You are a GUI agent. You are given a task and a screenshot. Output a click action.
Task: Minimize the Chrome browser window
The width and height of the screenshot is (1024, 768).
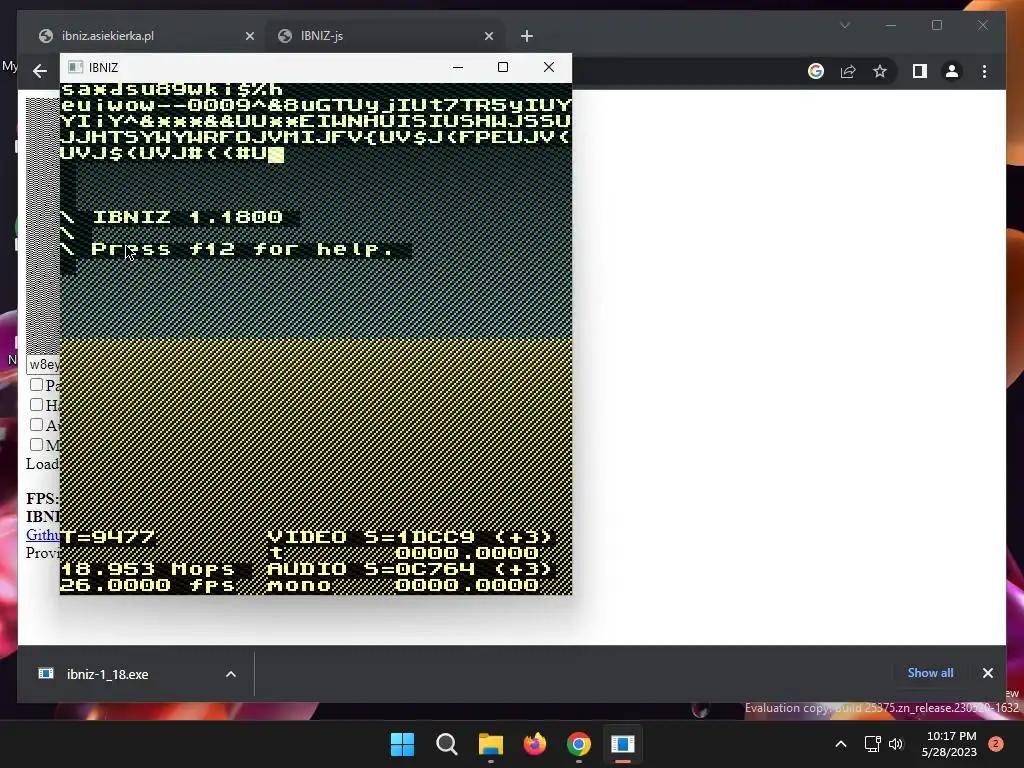click(x=891, y=25)
